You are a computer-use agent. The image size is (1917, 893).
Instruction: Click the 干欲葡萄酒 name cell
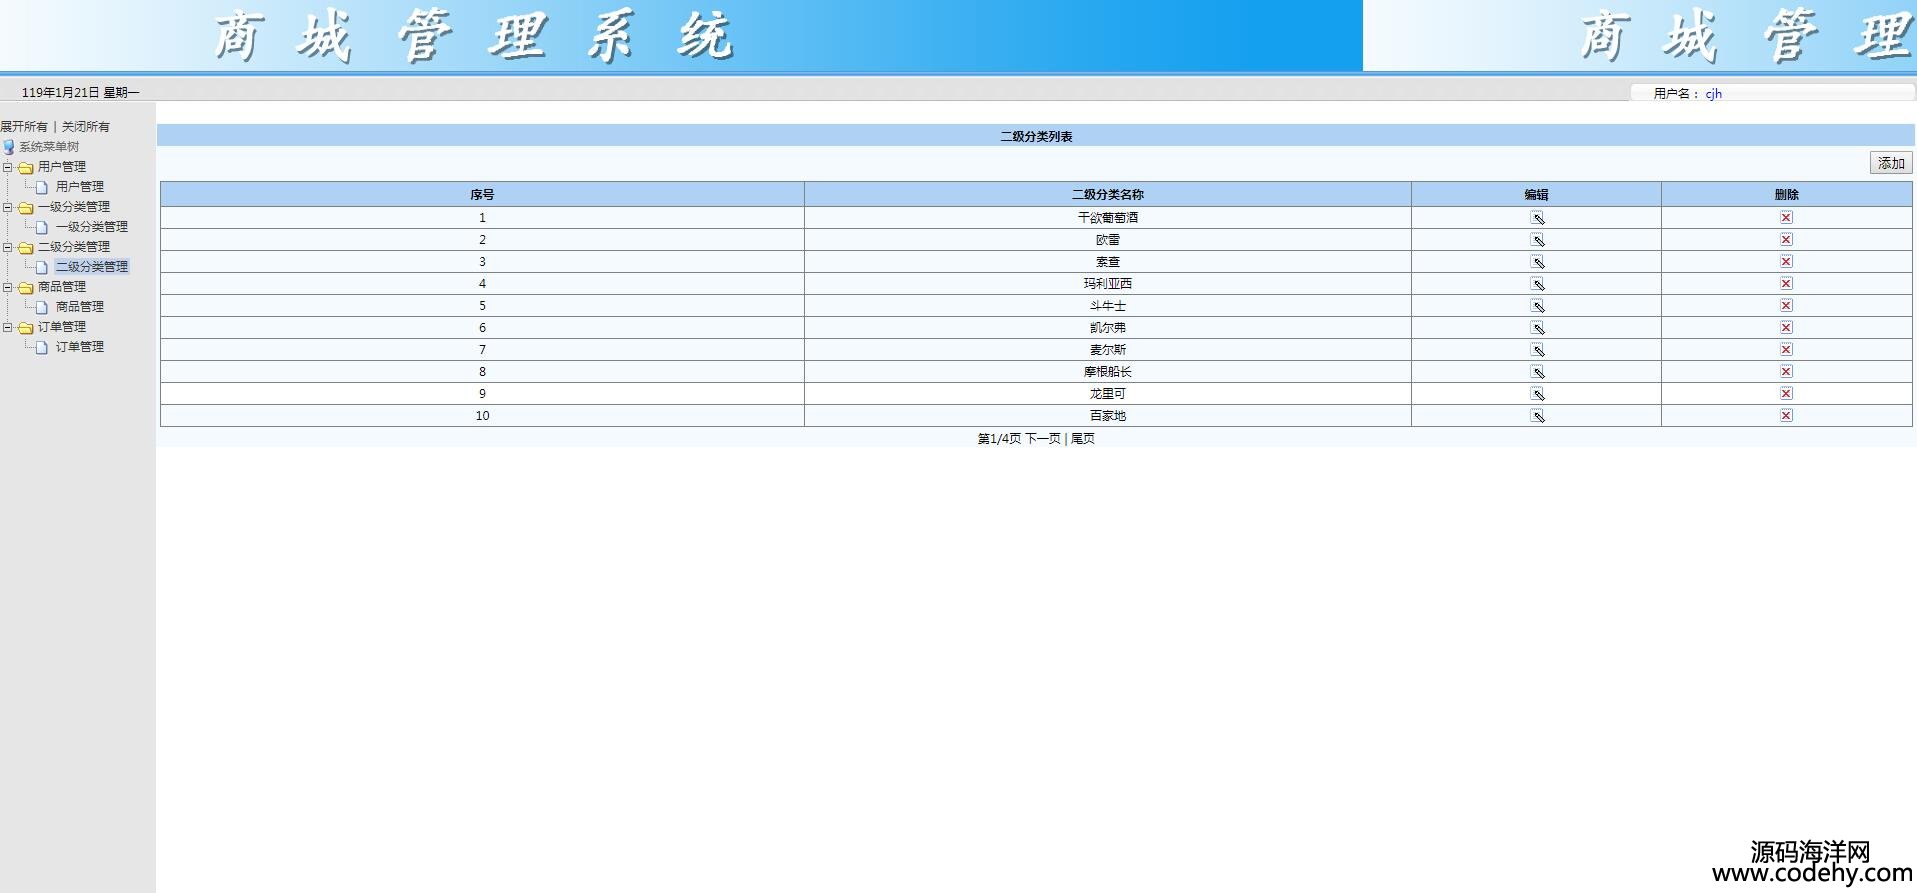(x=1108, y=218)
